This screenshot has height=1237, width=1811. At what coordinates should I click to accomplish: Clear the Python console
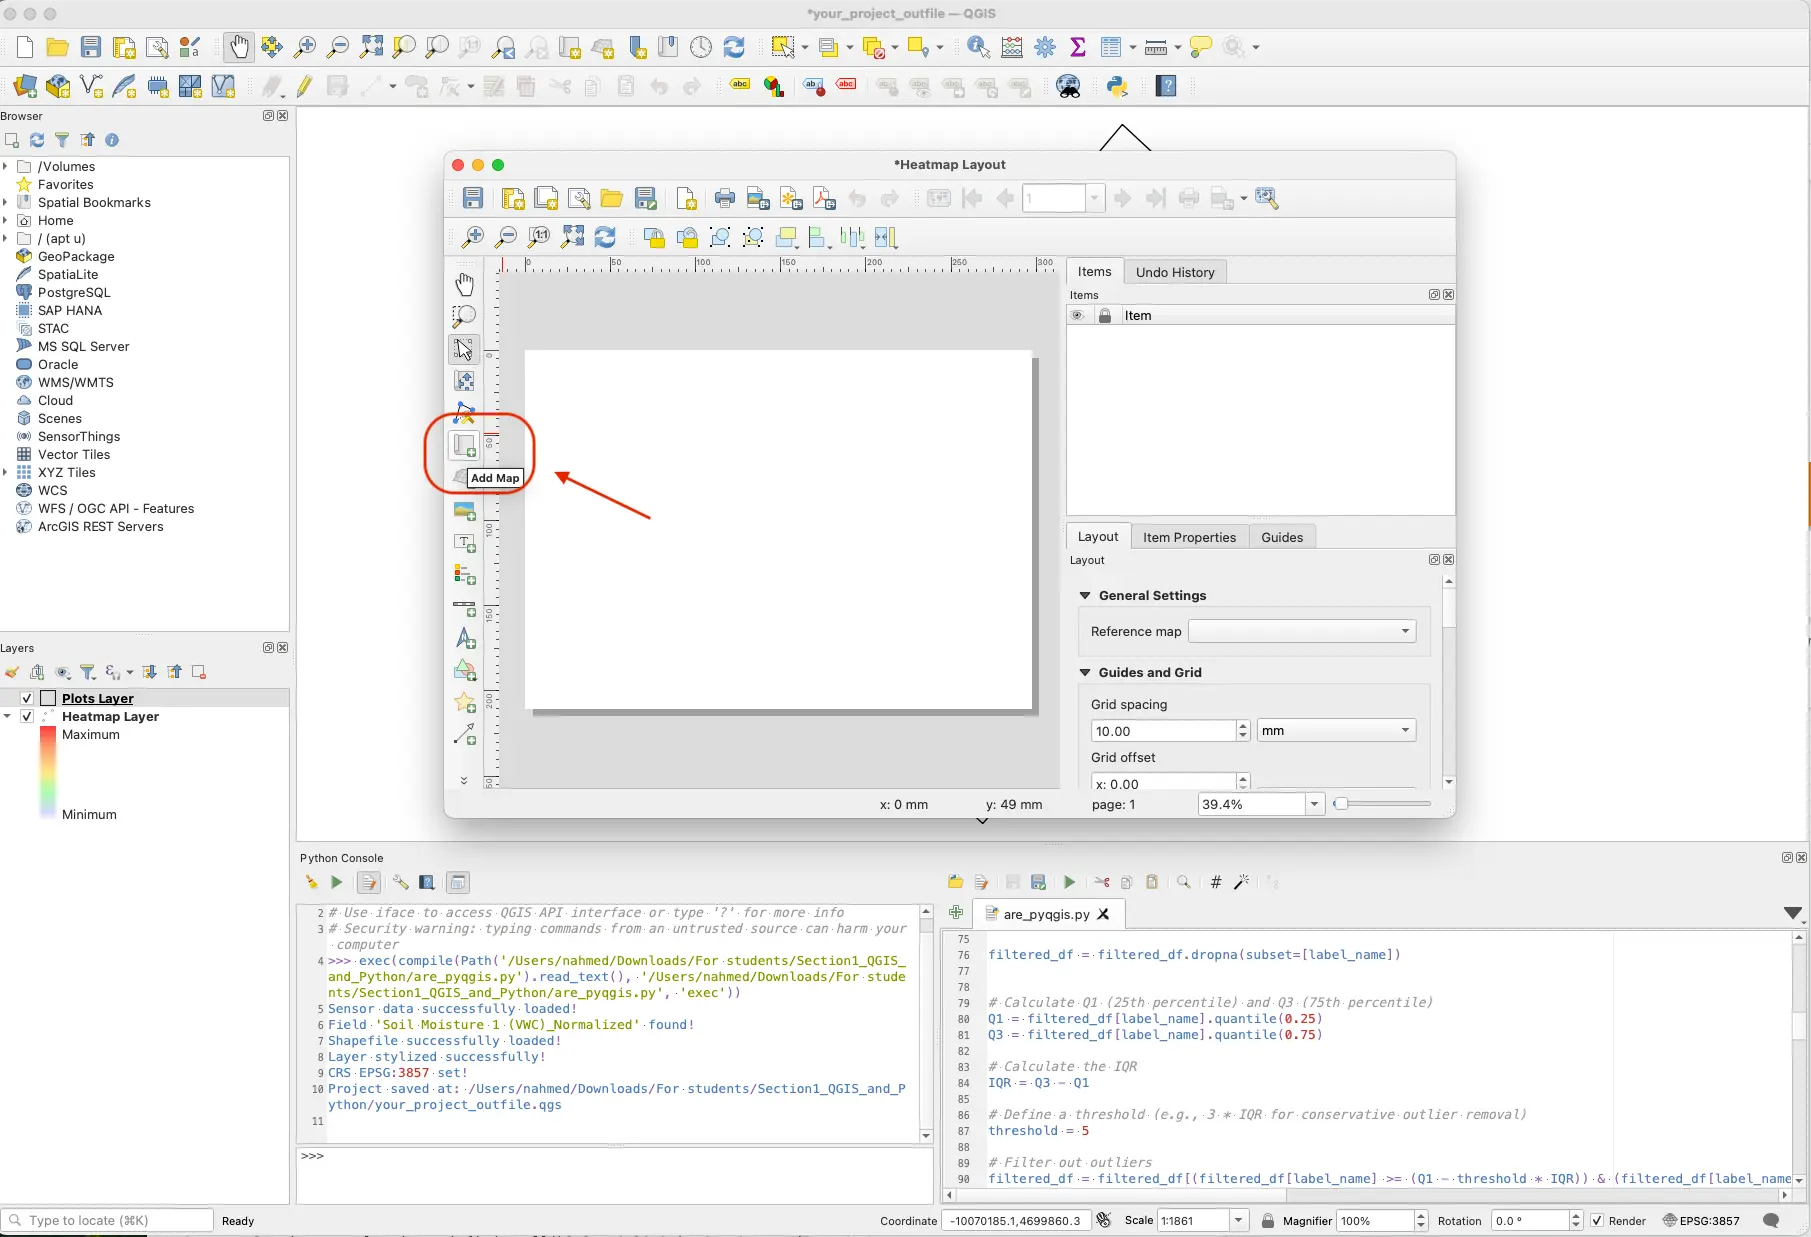point(311,882)
